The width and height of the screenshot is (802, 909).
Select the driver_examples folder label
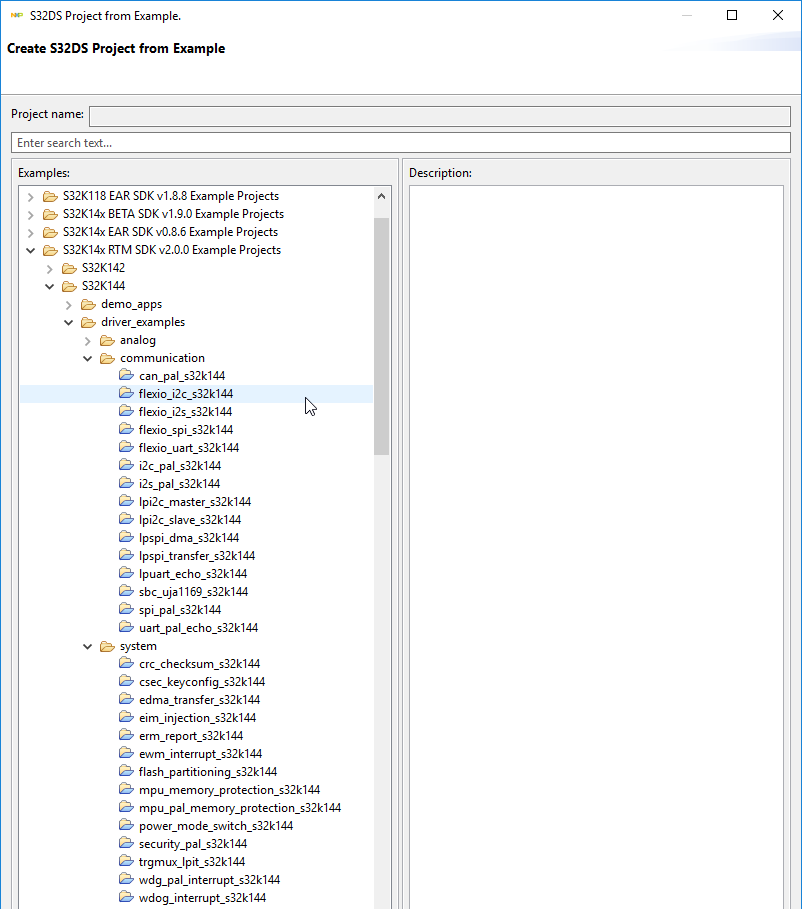[x=143, y=322]
